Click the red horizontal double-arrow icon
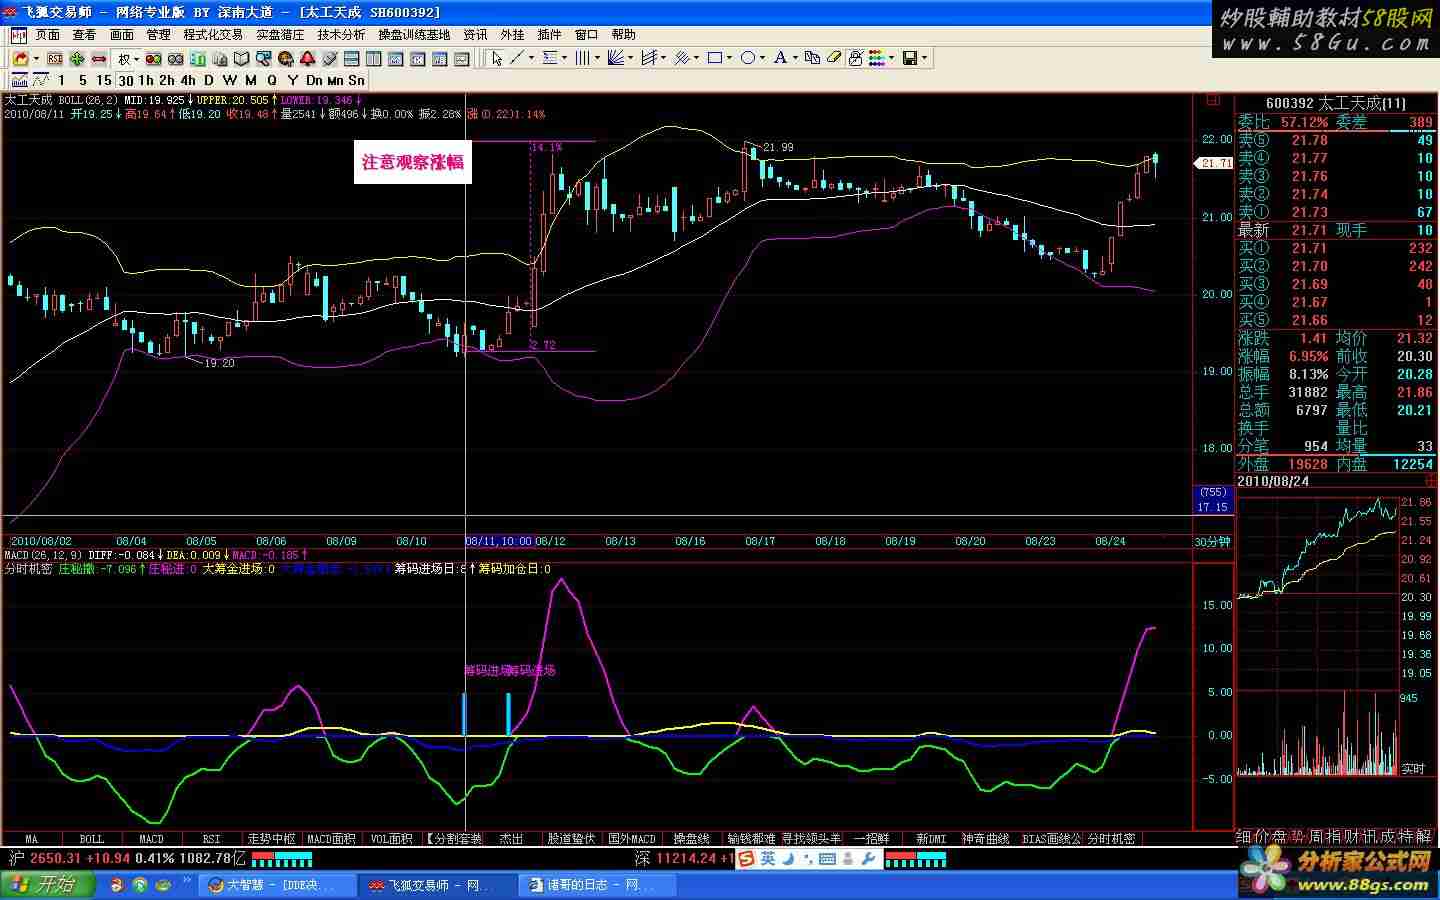Image resolution: width=1440 pixels, height=900 pixels. pos(99,59)
